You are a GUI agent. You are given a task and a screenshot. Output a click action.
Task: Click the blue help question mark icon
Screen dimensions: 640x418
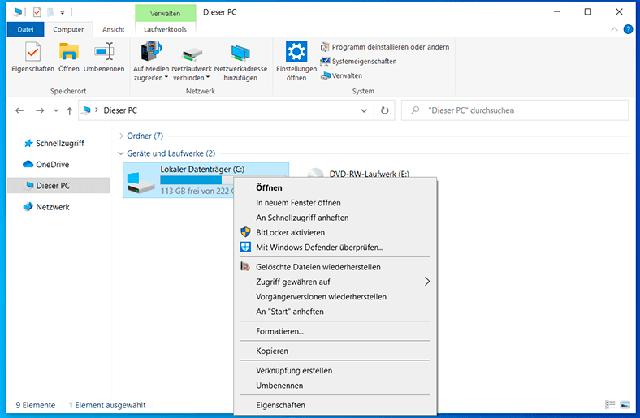click(x=629, y=29)
